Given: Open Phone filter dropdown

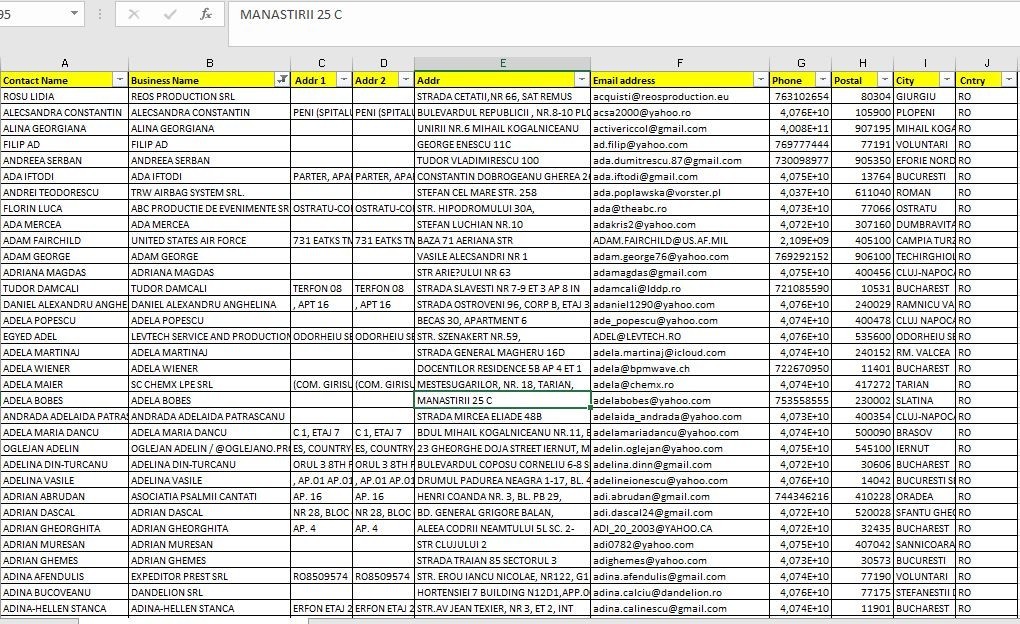Looking at the screenshot, I should (x=823, y=79).
